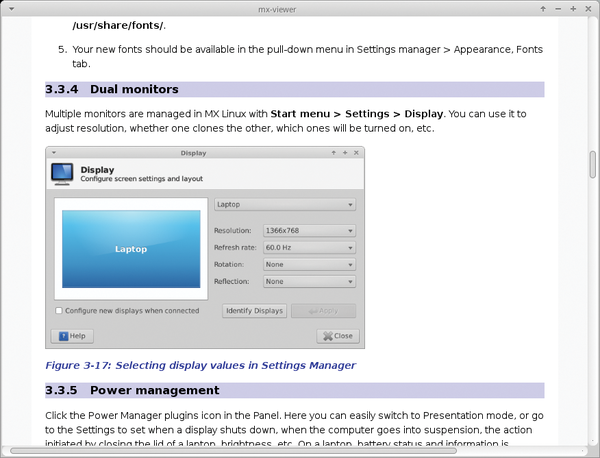
Task: Click the 3.3.5 Power management heading
Action: coord(295,390)
